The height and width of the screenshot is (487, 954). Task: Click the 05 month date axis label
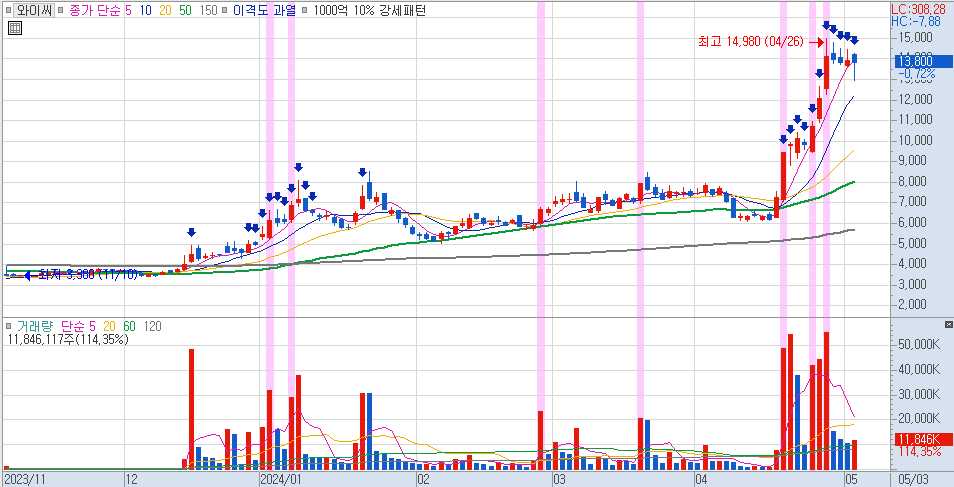pos(851,478)
